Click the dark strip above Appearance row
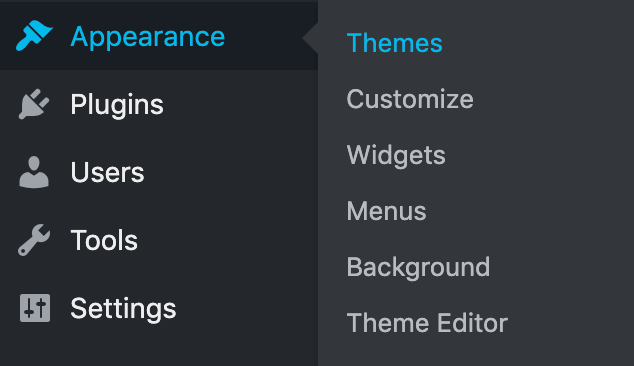 point(158,1)
